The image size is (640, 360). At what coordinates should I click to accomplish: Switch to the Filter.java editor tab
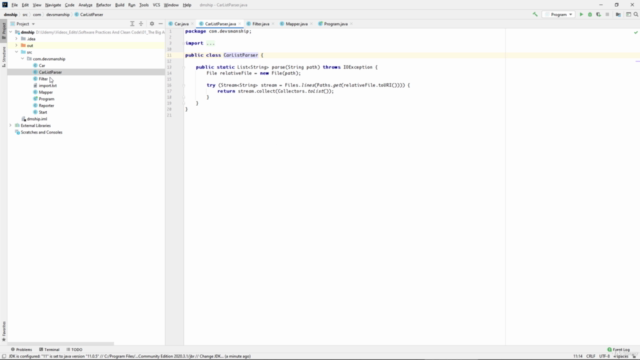(261, 24)
